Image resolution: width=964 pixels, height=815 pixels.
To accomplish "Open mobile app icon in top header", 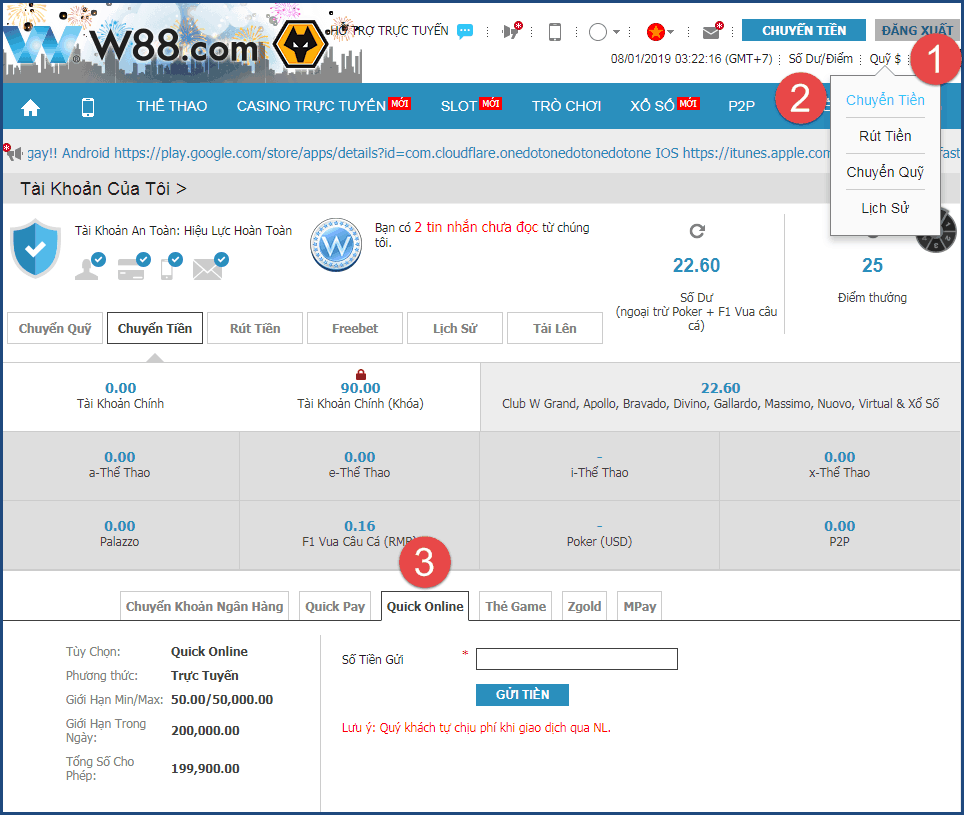I will pos(555,31).
